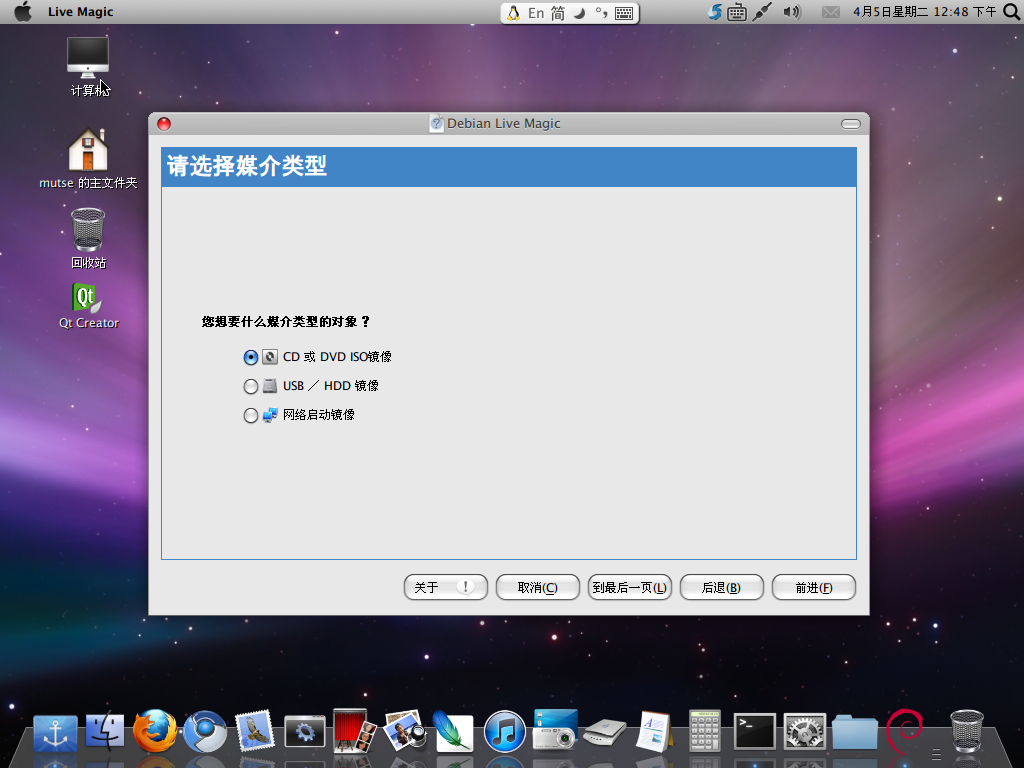Open the blue feather icon in dock
This screenshot has width=1024, height=768.
click(453, 731)
